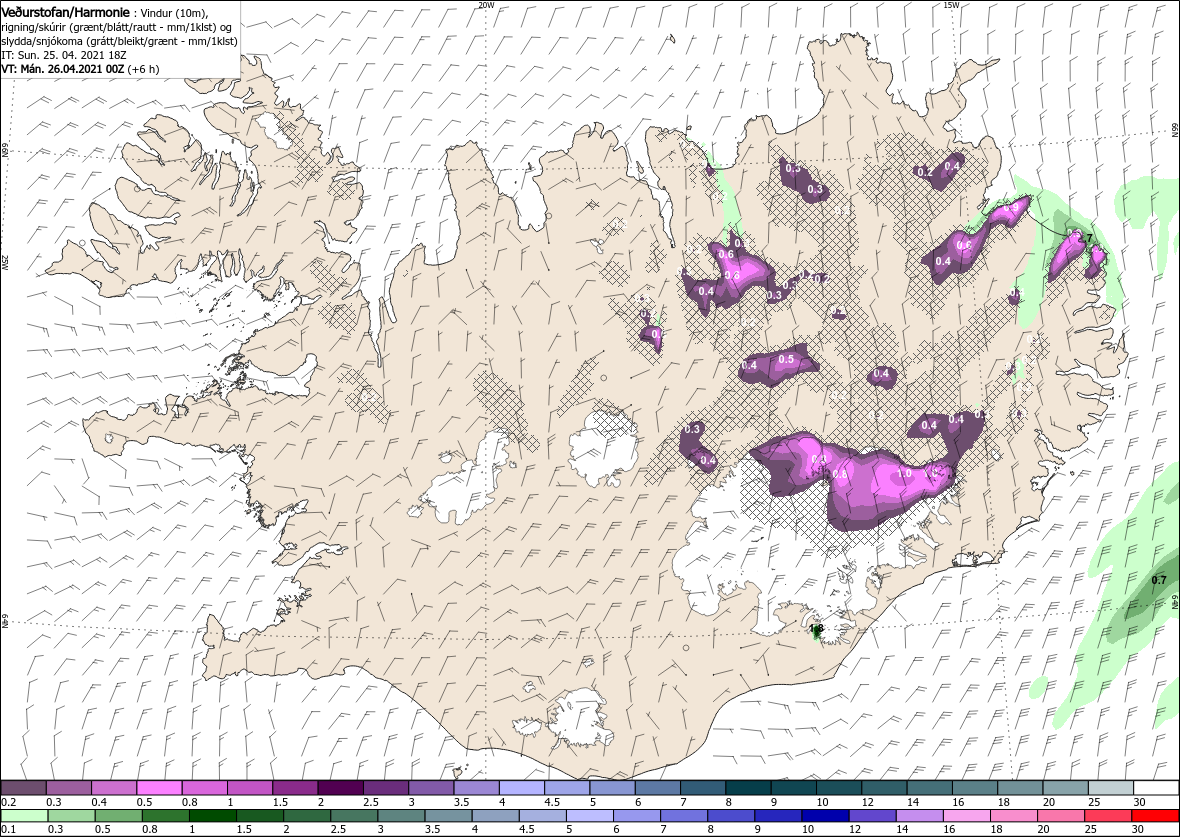Pick lower legend swatch starting at 14

(x=920, y=816)
